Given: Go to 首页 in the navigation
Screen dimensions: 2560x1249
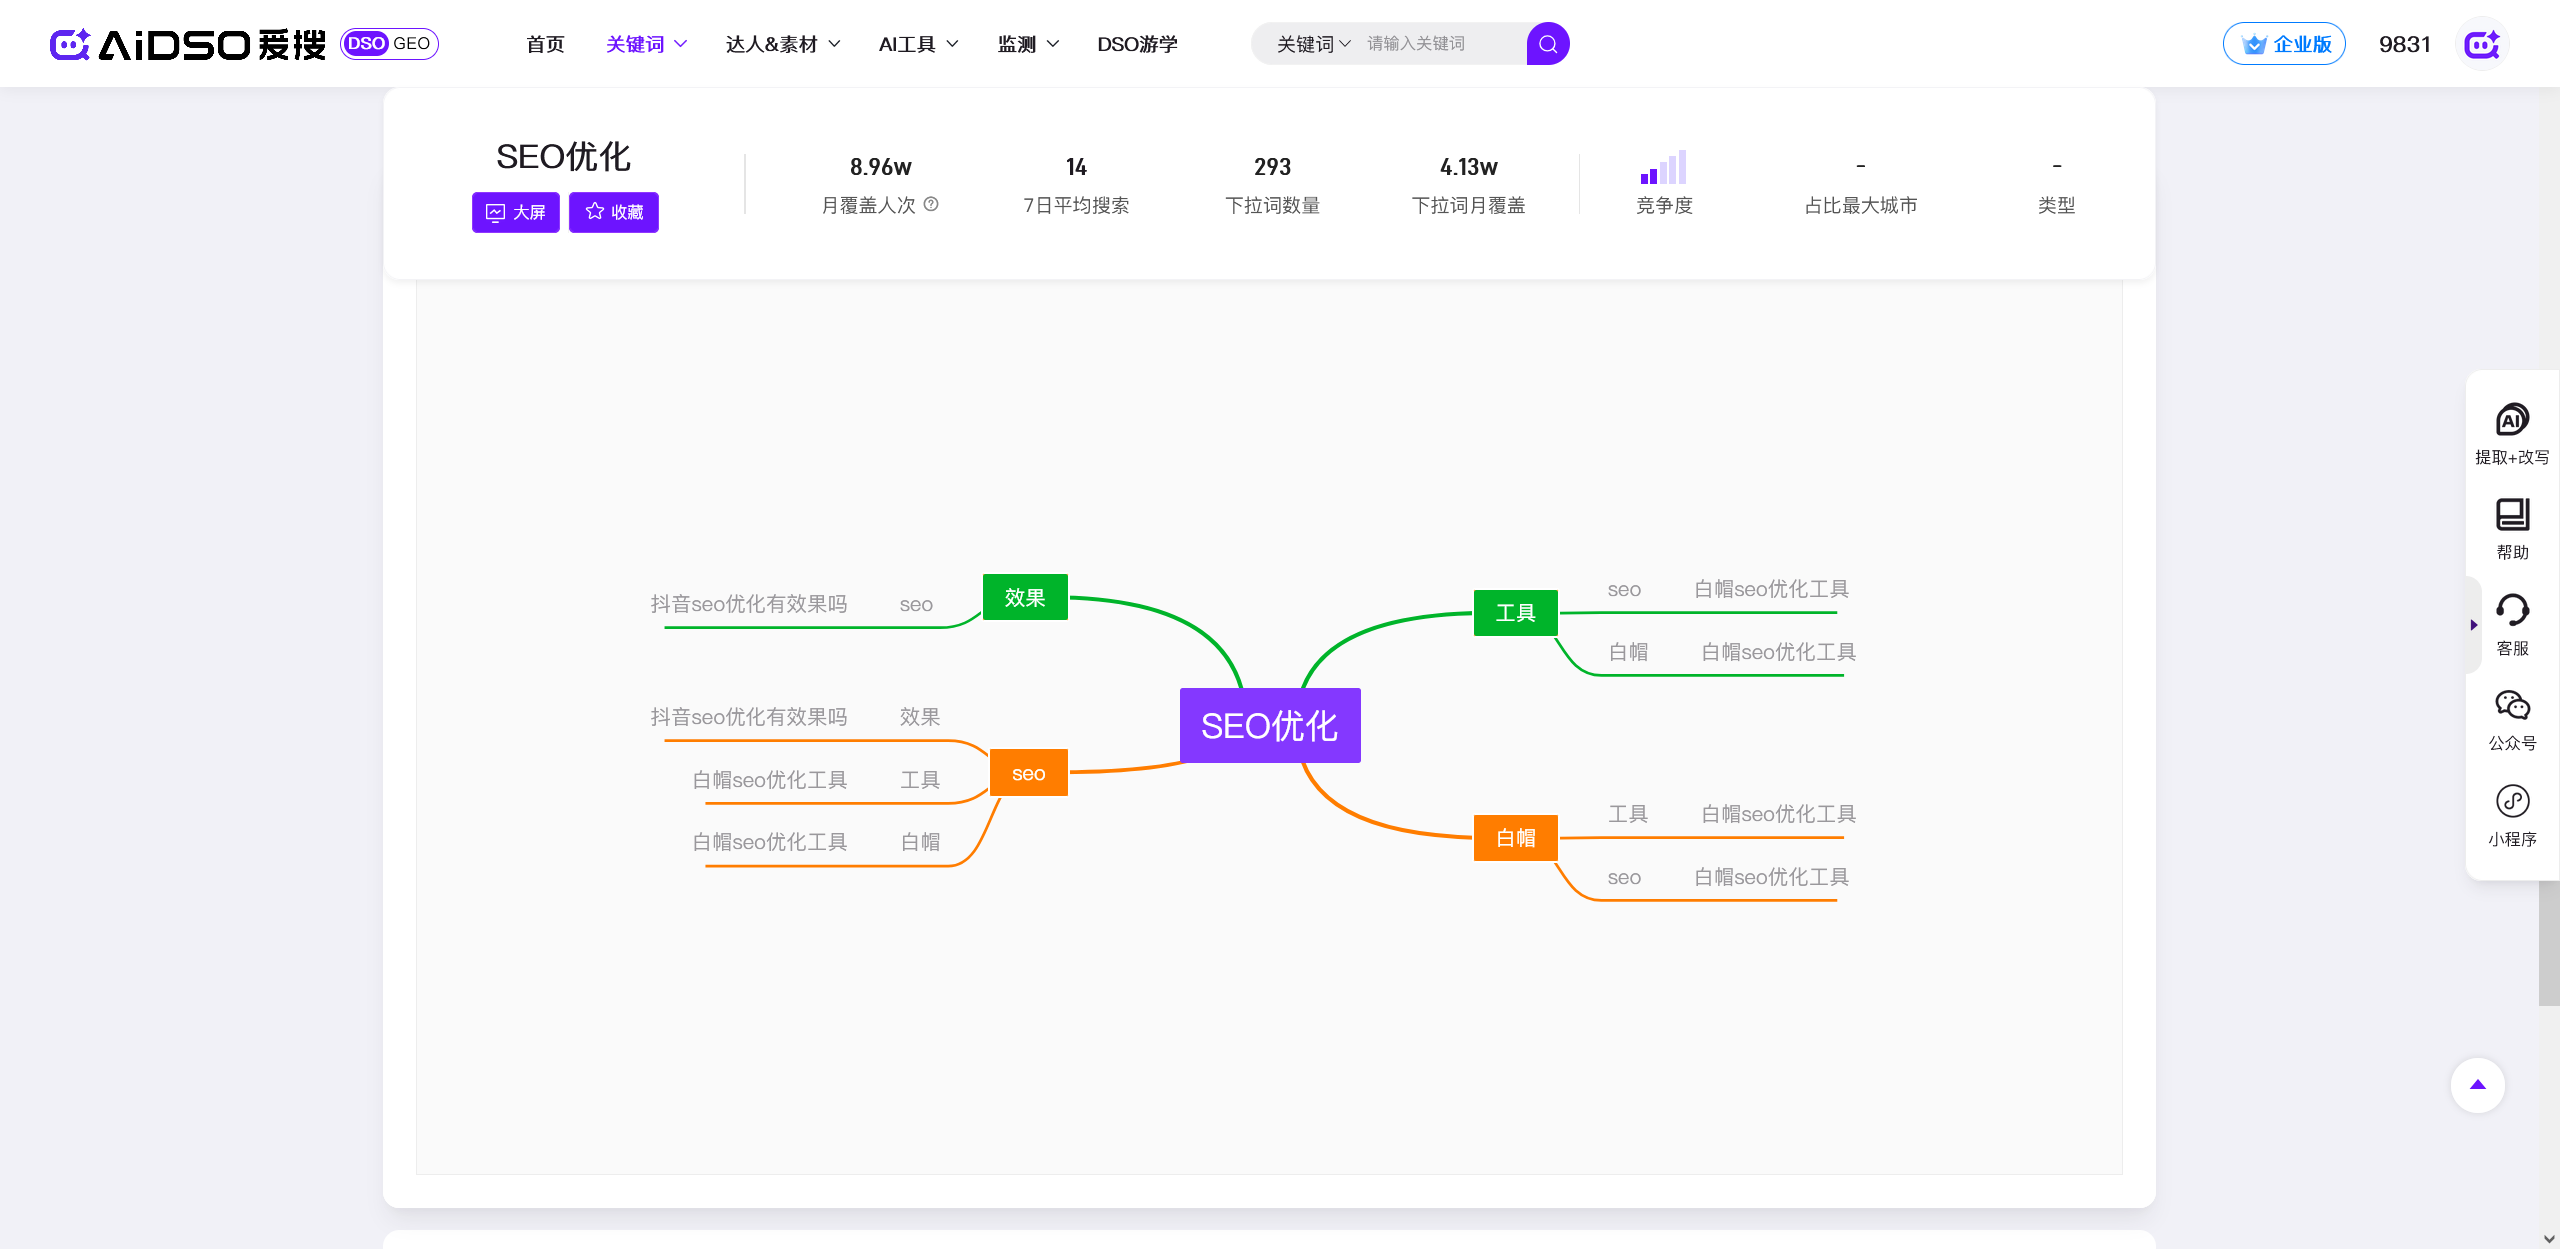Looking at the screenshot, I should pos(545,44).
